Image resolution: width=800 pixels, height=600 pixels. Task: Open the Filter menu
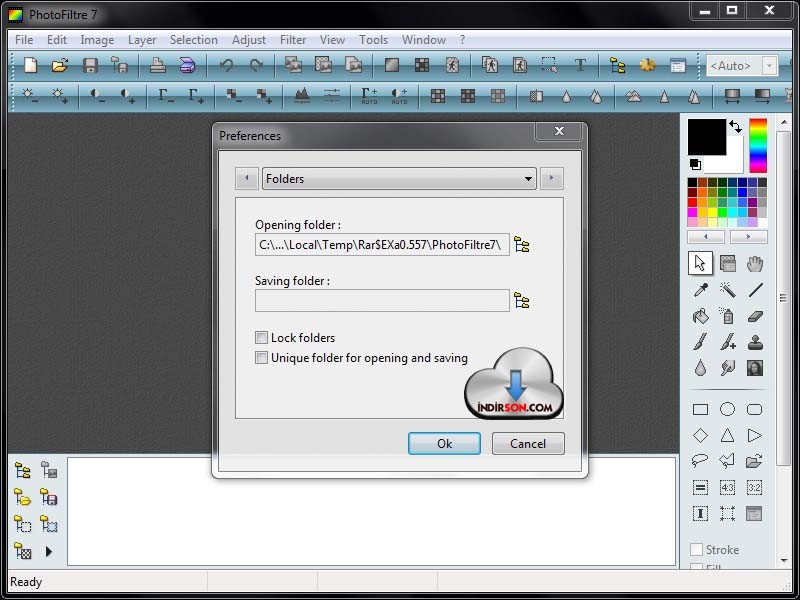[293, 40]
